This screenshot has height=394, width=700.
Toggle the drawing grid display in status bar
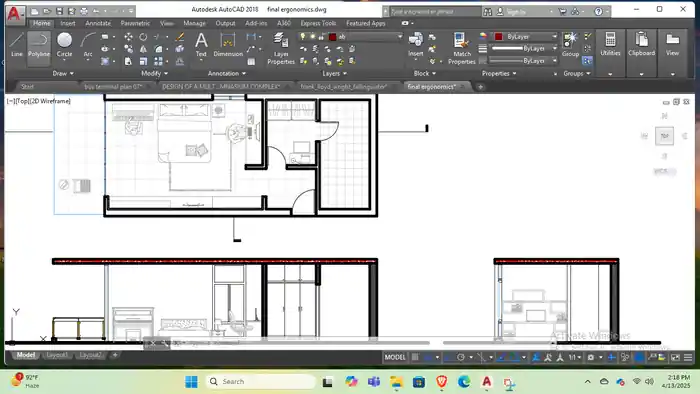click(415, 357)
